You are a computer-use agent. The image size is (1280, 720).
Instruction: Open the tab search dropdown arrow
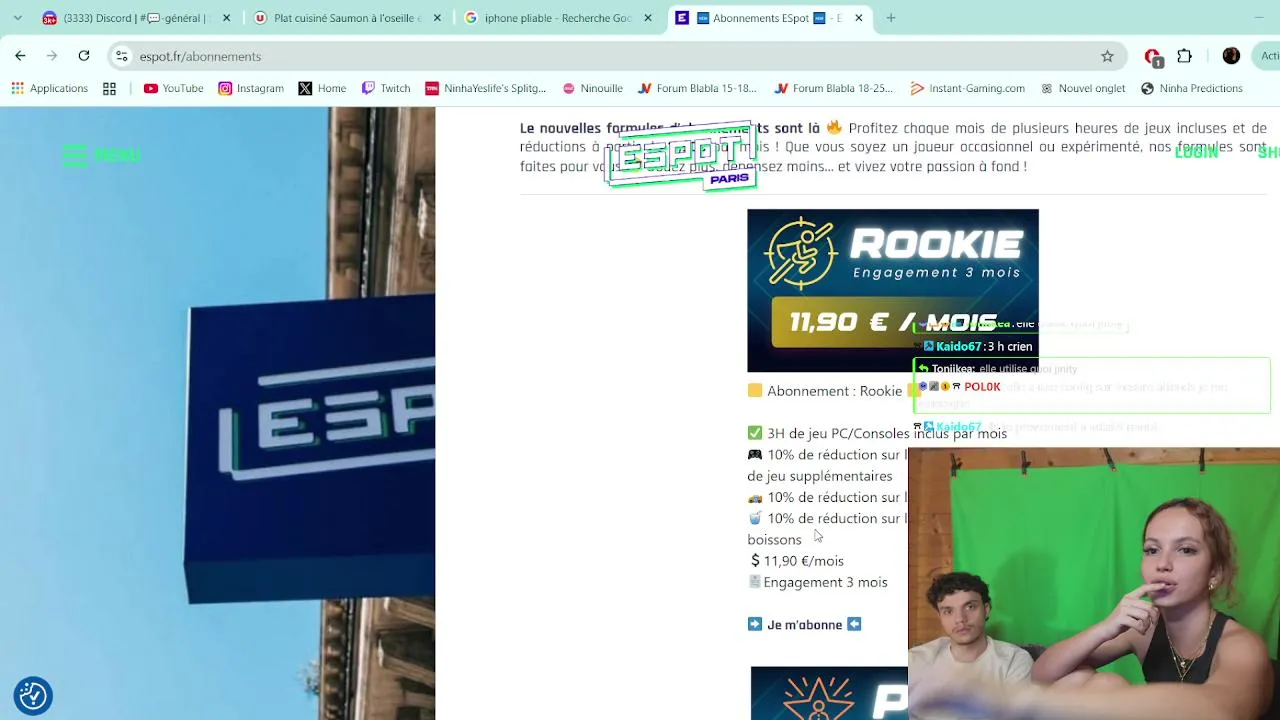[x=17, y=18]
